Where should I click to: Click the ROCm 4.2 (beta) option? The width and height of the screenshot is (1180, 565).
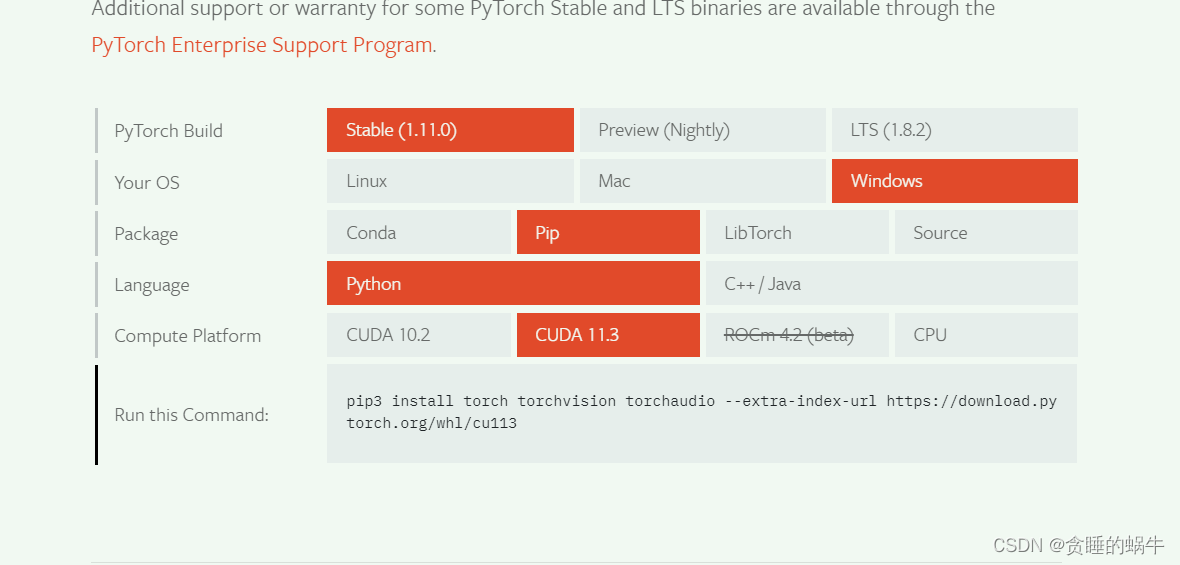tap(796, 335)
